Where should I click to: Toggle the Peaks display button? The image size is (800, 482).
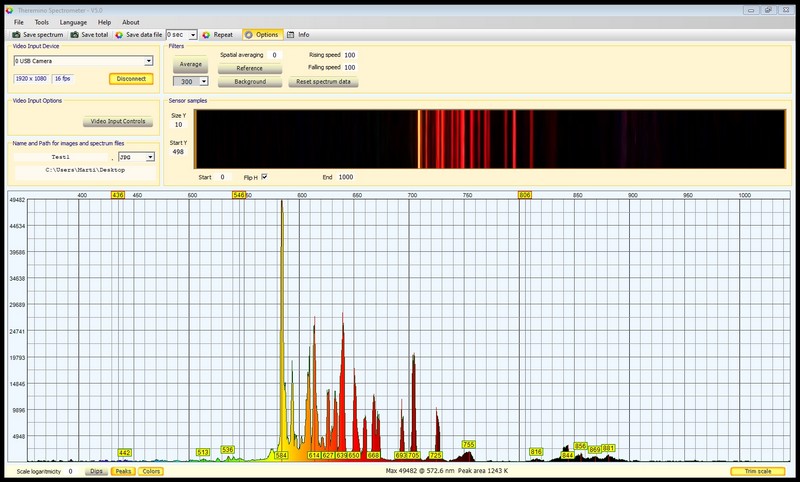click(x=123, y=471)
